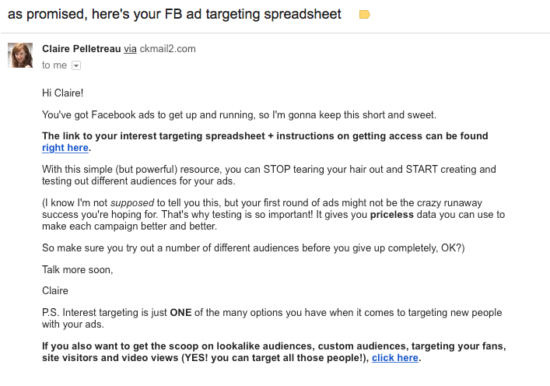
Task: Click the bold sentence about interest targeting spreadsheet
Action: point(265,142)
